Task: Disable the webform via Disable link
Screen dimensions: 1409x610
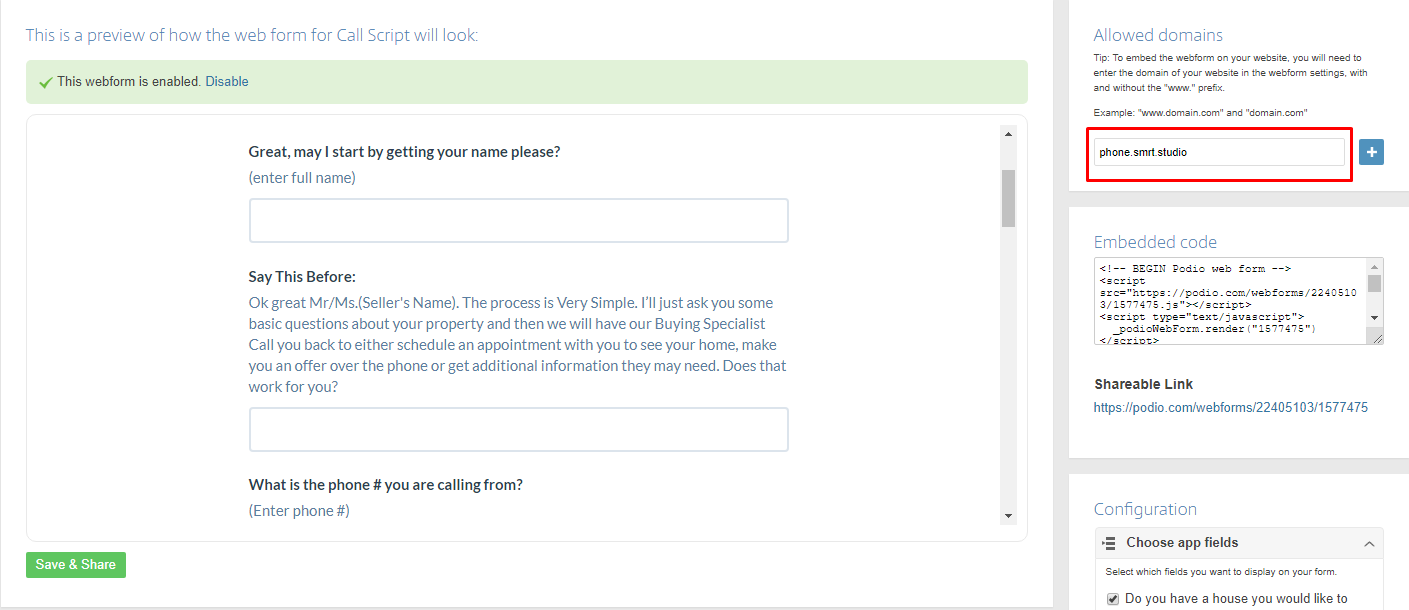Action: [227, 82]
